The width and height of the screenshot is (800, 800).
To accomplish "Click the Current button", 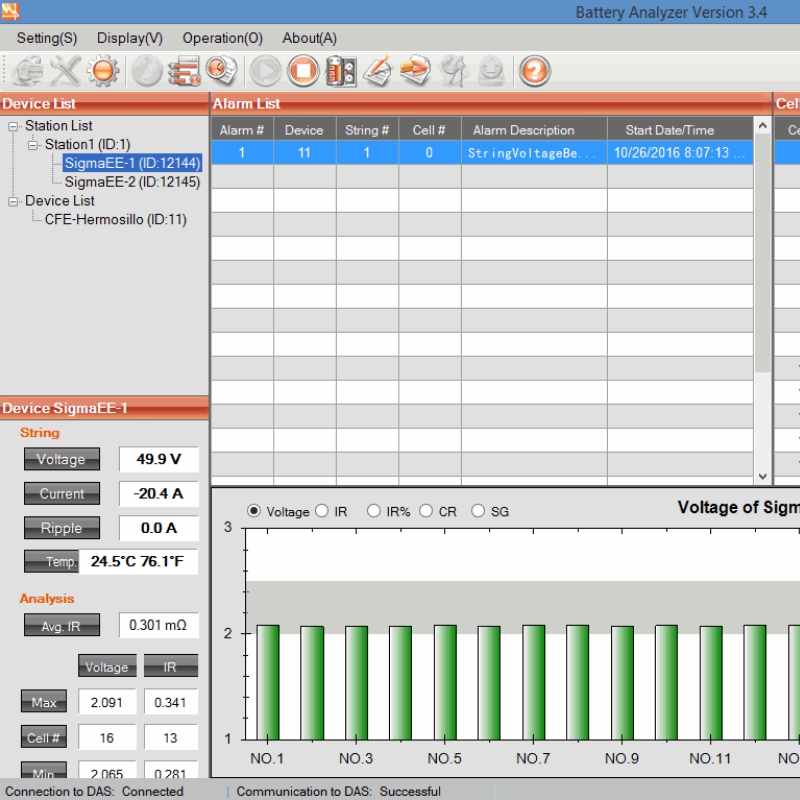I will click(62, 493).
